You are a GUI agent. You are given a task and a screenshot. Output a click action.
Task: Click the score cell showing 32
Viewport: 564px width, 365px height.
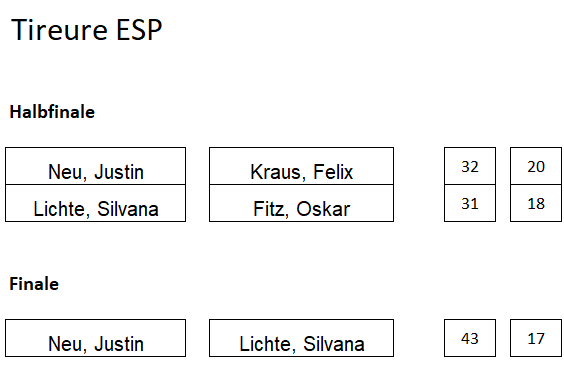click(x=470, y=166)
